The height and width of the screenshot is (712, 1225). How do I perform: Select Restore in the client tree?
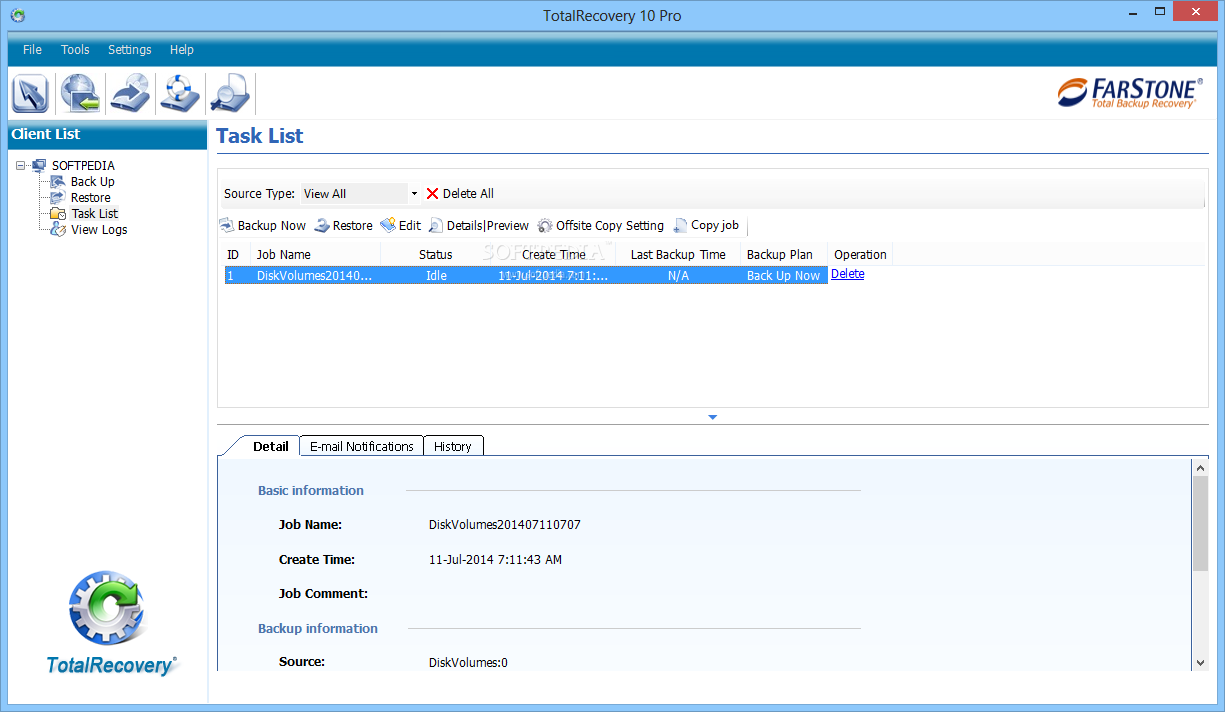[x=91, y=197]
